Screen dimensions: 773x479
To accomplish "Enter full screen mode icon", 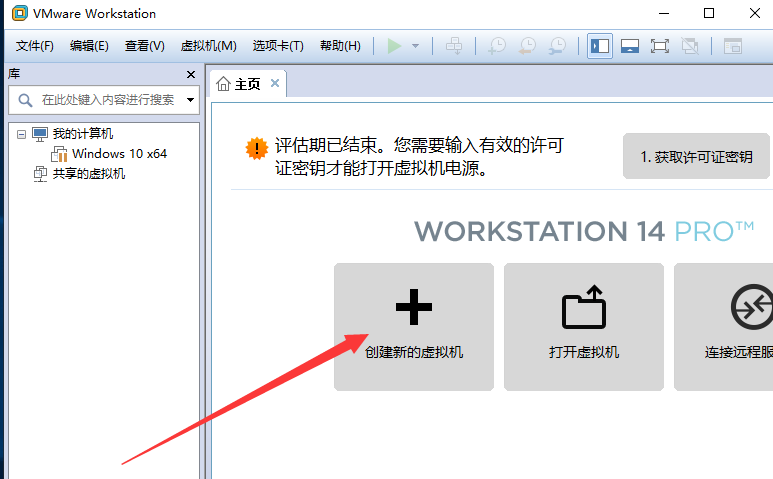I will click(659, 46).
